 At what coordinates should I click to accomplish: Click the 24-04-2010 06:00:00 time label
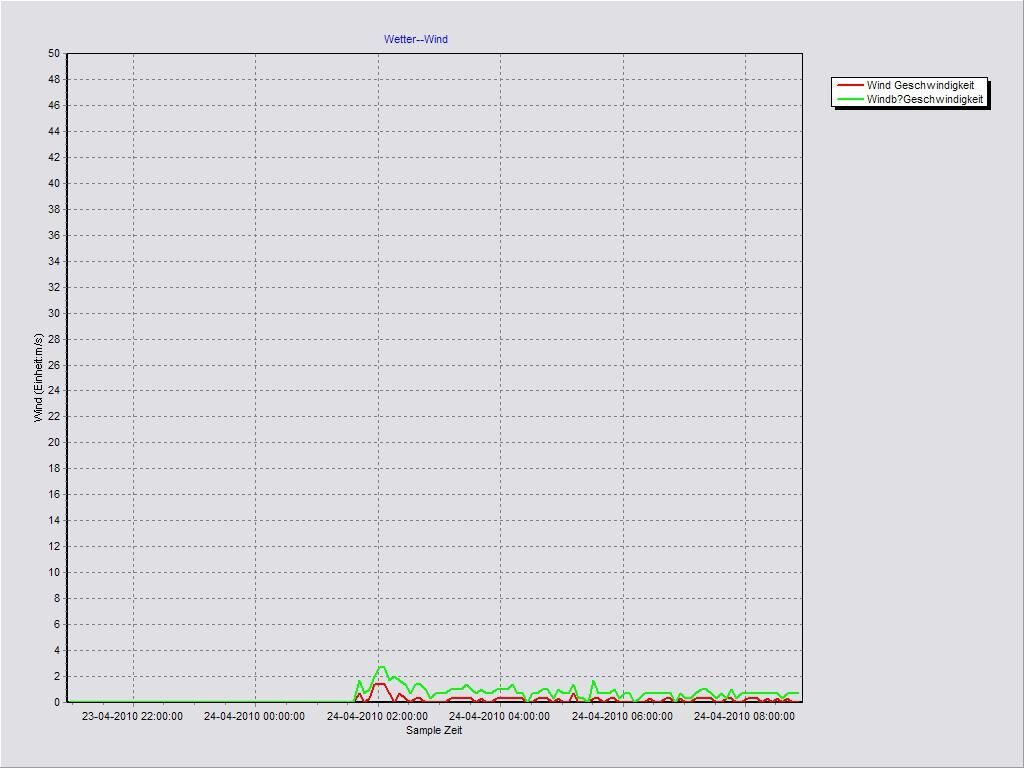[x=622, y=716]
